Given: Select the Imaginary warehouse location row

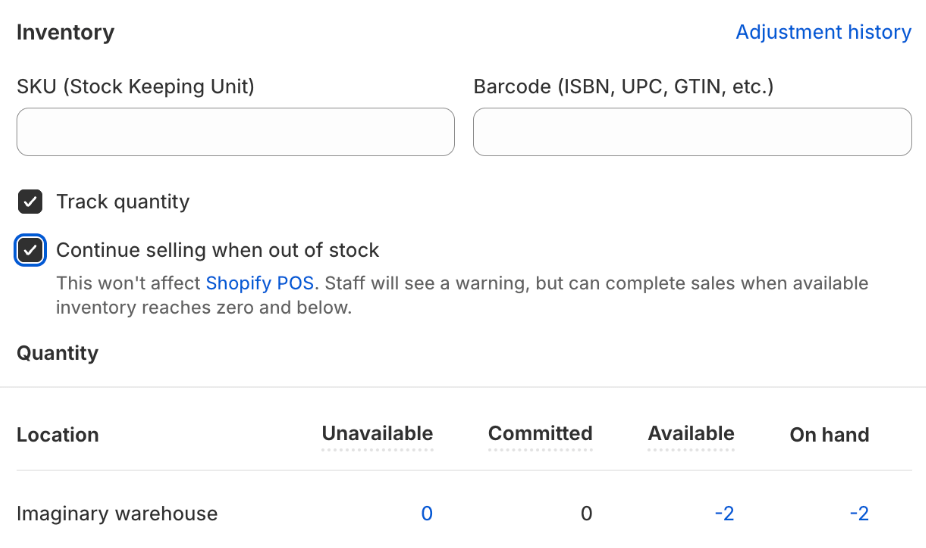Looking at the screenshot, I should tap(117, 514).
